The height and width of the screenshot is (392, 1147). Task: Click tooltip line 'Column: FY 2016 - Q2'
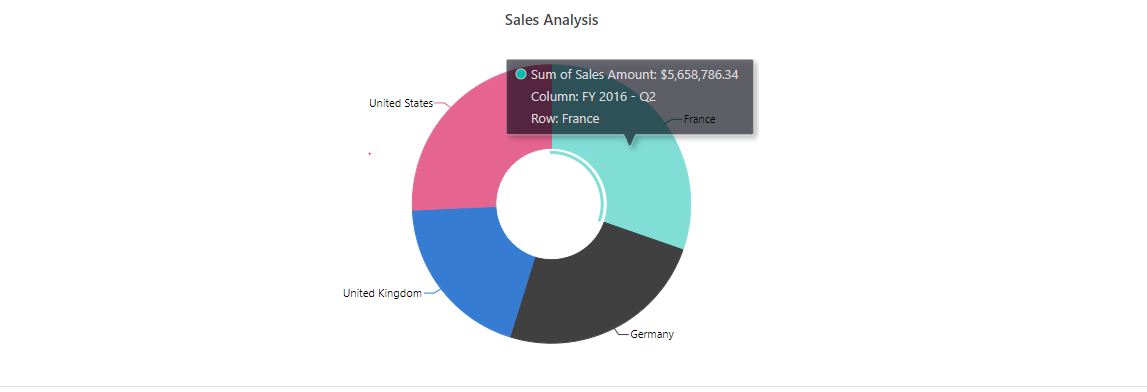pyautogui.click(x=593, y=97)
